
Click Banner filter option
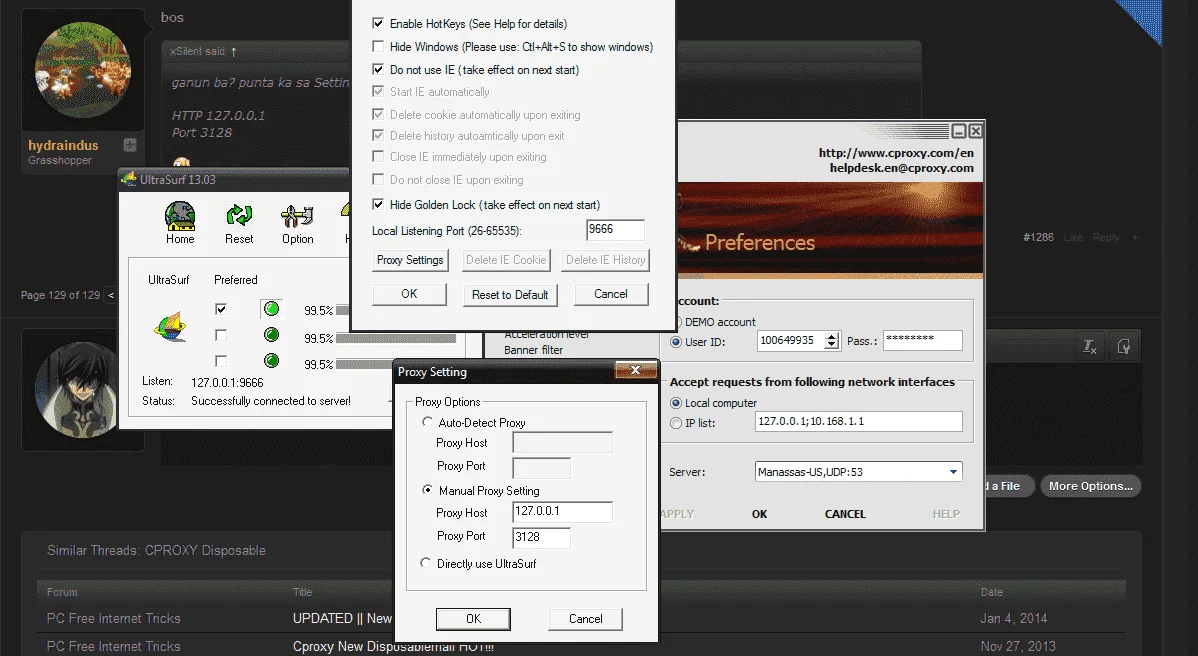(x=533, y=350)
